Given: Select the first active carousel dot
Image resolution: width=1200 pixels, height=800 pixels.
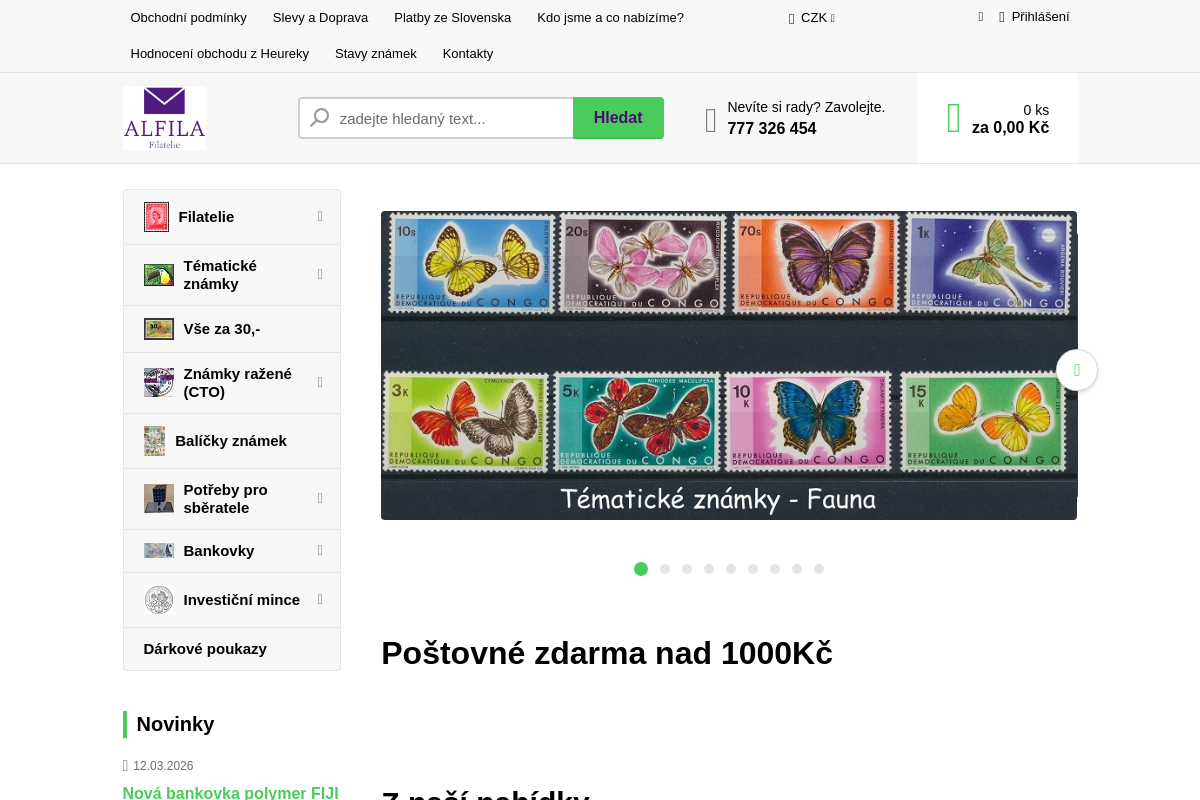Looking at the screenshot, I should (641, 569).
